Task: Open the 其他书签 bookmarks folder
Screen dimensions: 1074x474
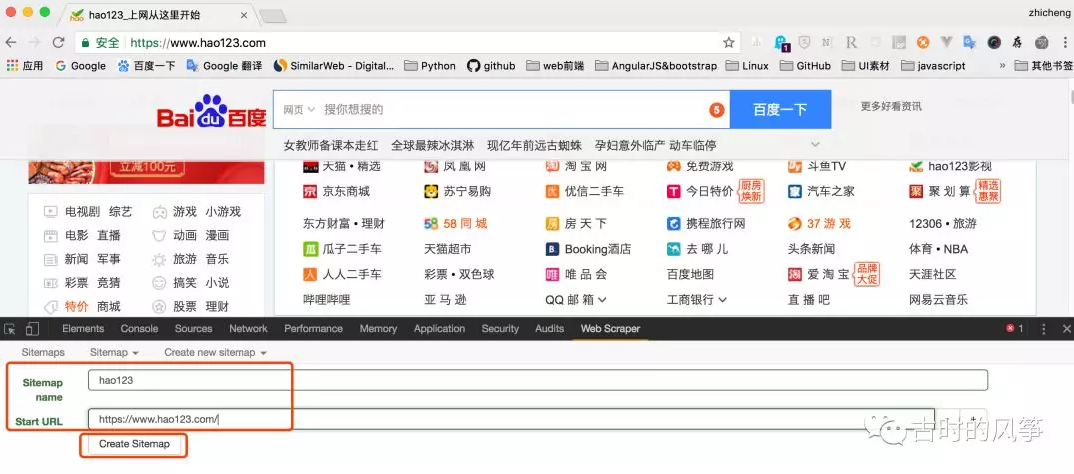Action: (1044, 66)
